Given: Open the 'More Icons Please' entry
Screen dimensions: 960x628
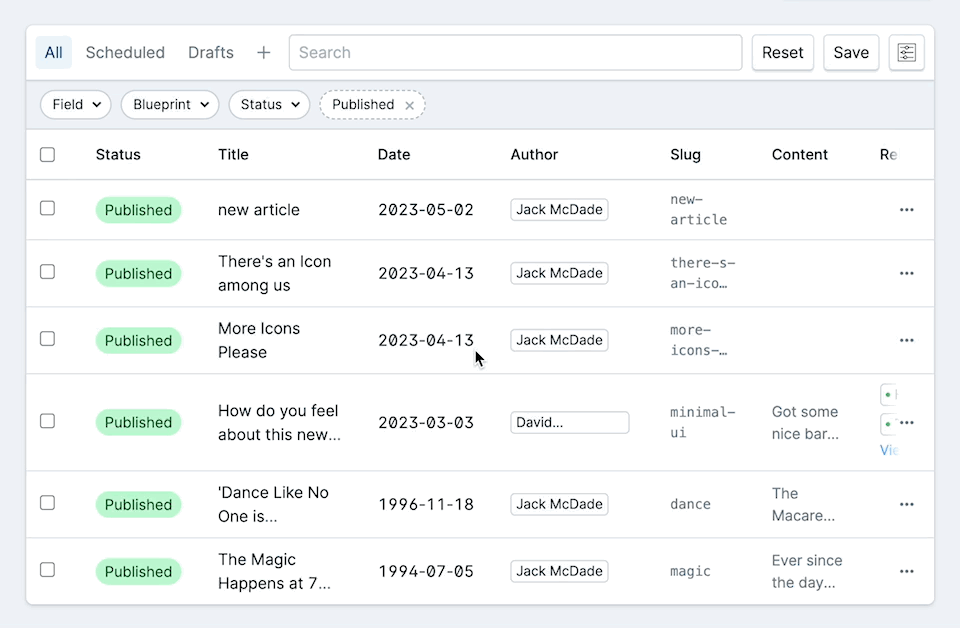Looking at the screenshot, I should pyautogui.click(x=259, y=340).
